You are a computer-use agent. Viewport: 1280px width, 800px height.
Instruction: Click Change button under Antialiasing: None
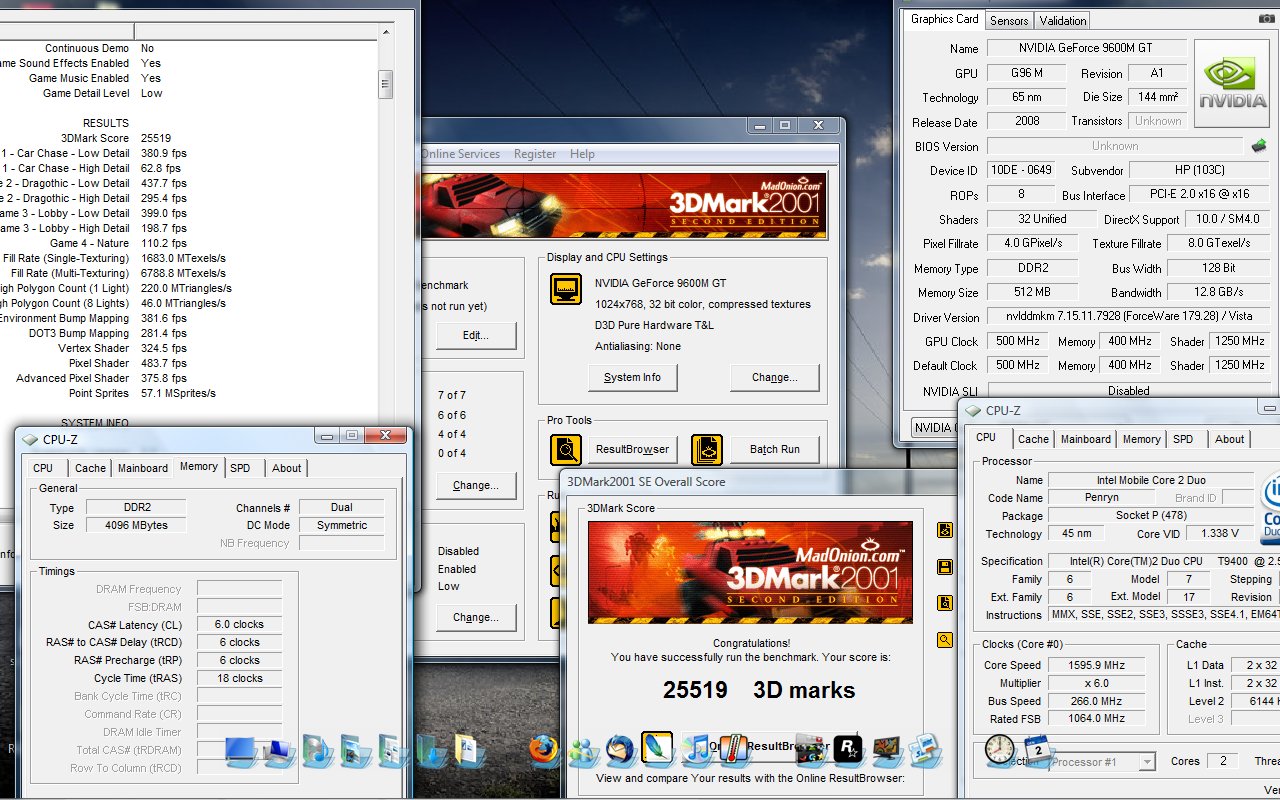(775, 377)
